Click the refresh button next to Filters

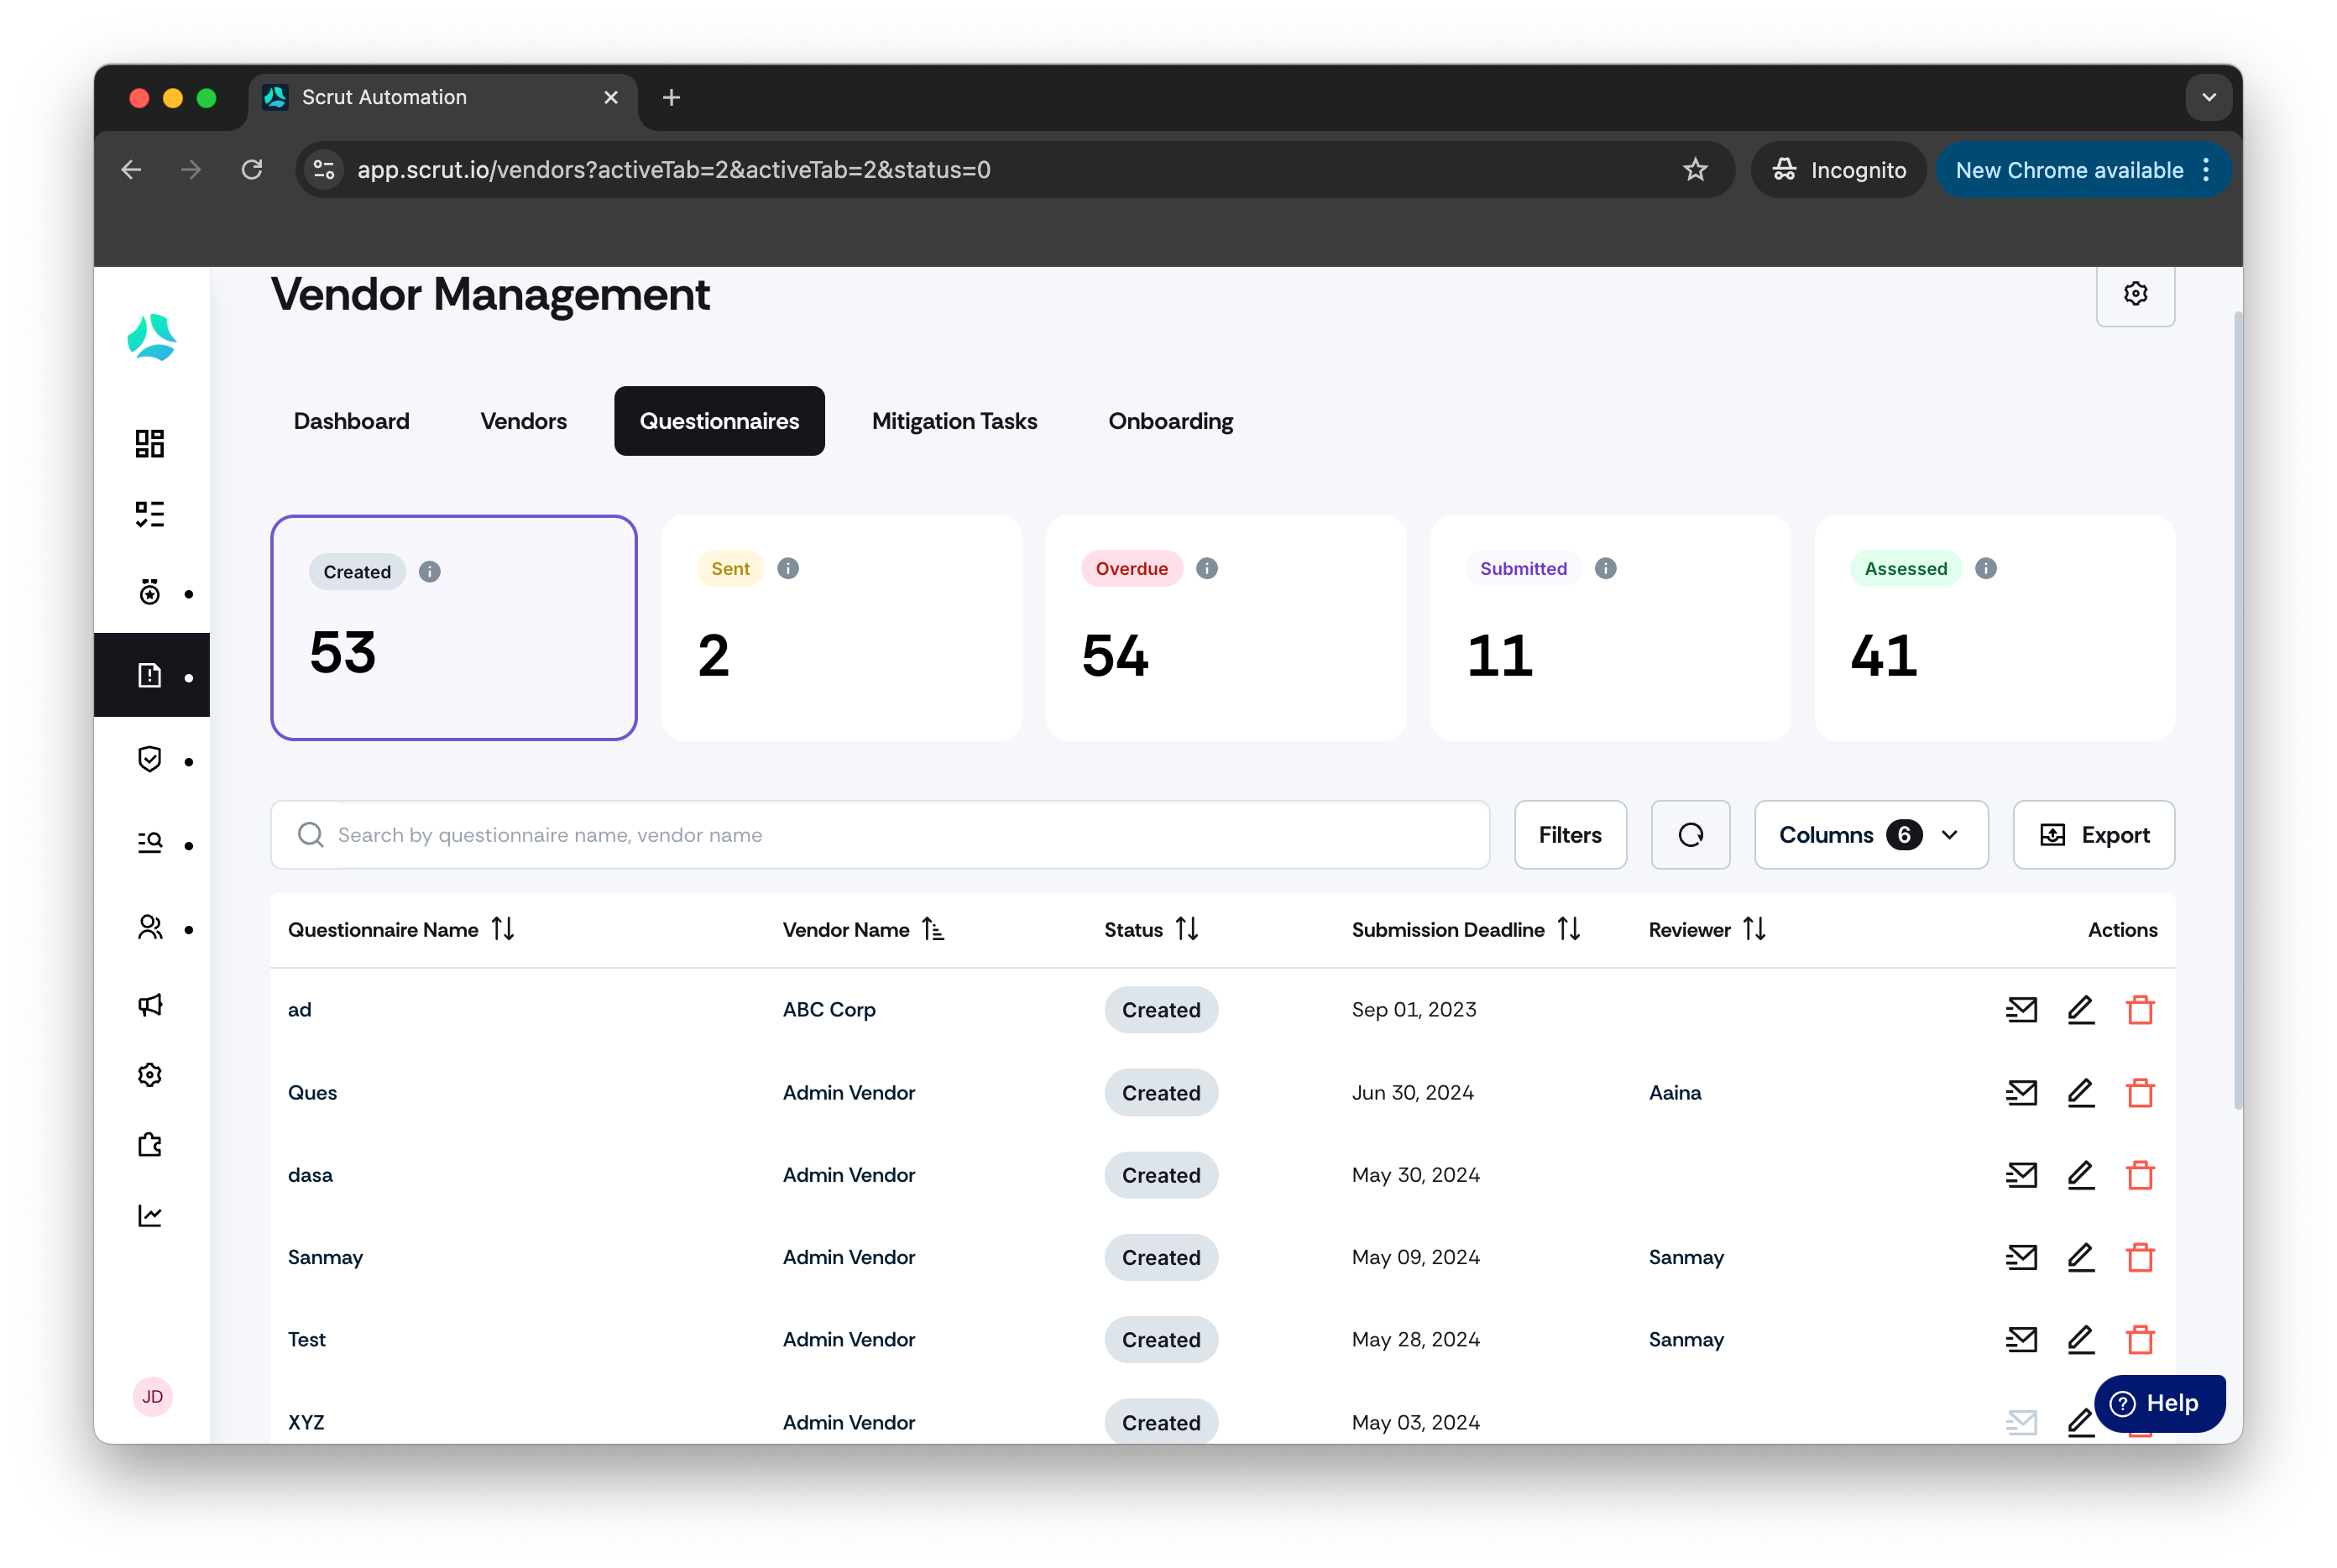click(1690, 835)
